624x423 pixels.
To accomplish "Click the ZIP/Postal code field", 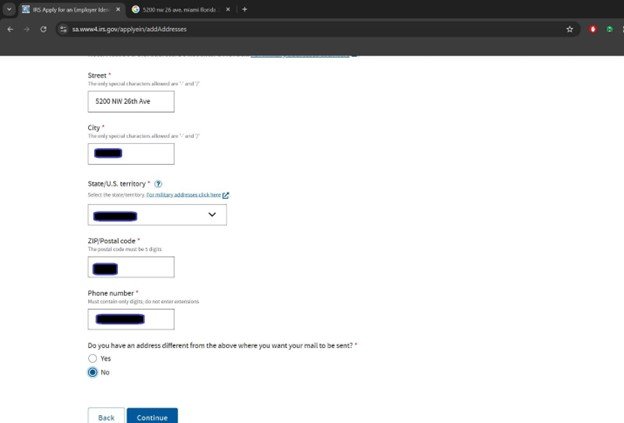I will (x=131, y=267).
